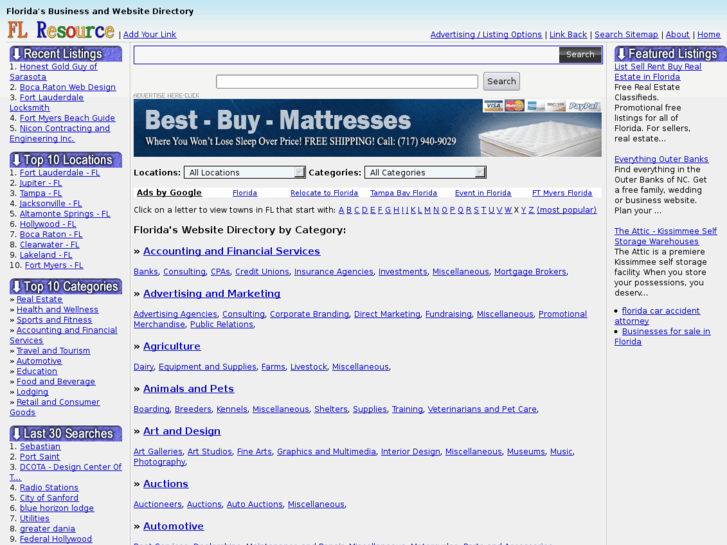Click the second search text box

[x=347, y=82]
